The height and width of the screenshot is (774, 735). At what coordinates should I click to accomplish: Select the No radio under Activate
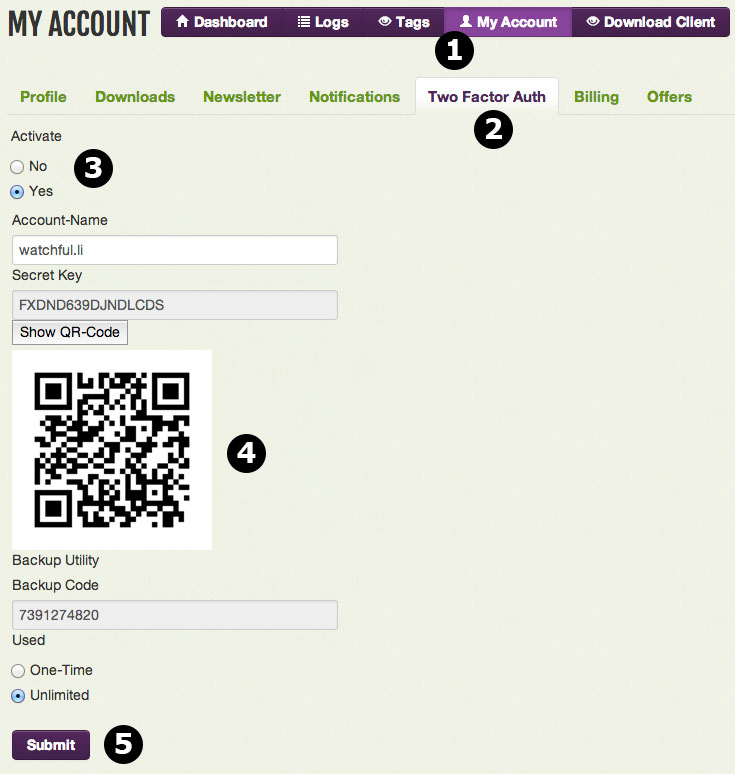point(17,167)
